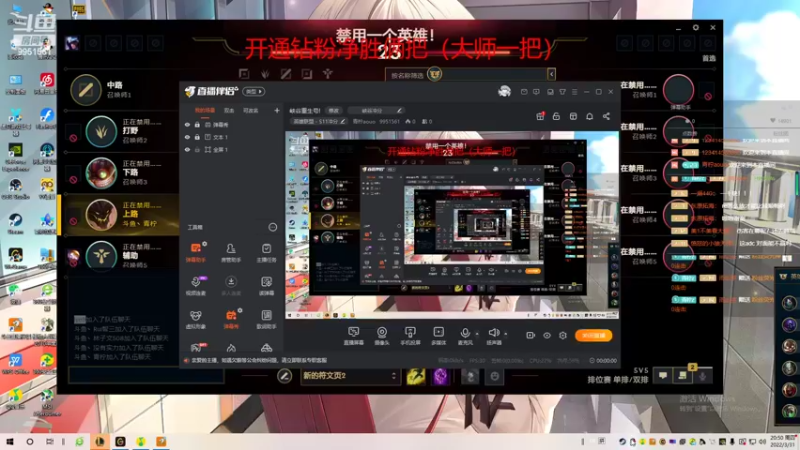This screenshot has width=800, height=450.
Task: Open the 读弹幕 tool
Action: (266, 286)
